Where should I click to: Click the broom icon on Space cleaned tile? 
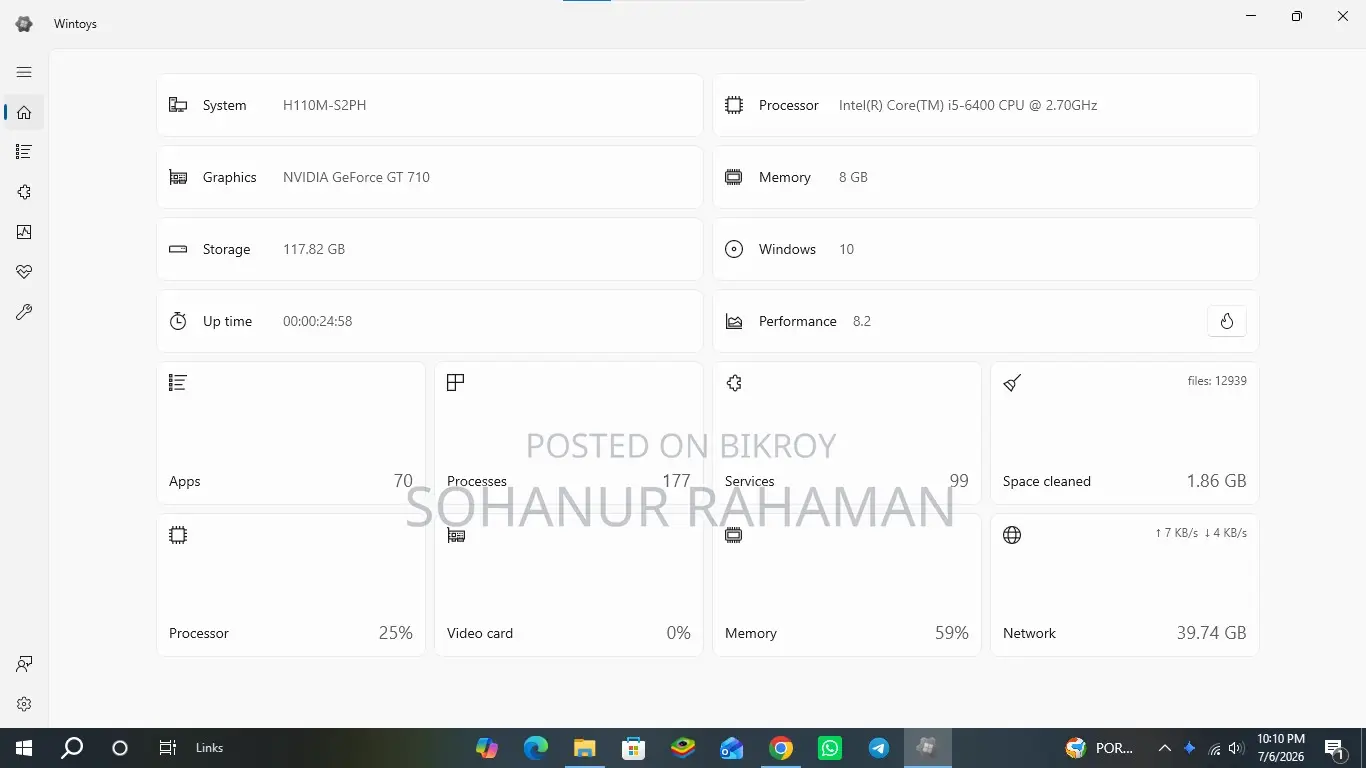1012,382
